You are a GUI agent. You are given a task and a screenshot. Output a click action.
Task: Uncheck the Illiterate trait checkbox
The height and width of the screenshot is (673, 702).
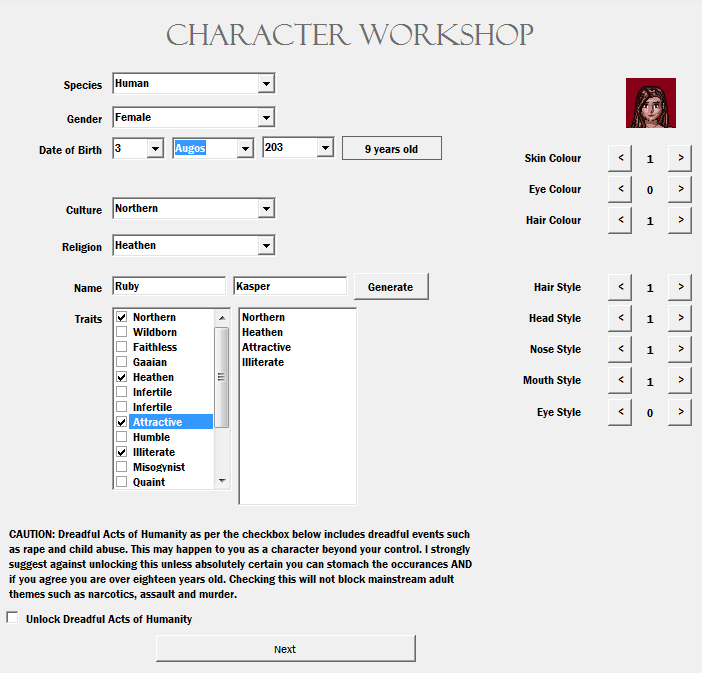(121, 452)
